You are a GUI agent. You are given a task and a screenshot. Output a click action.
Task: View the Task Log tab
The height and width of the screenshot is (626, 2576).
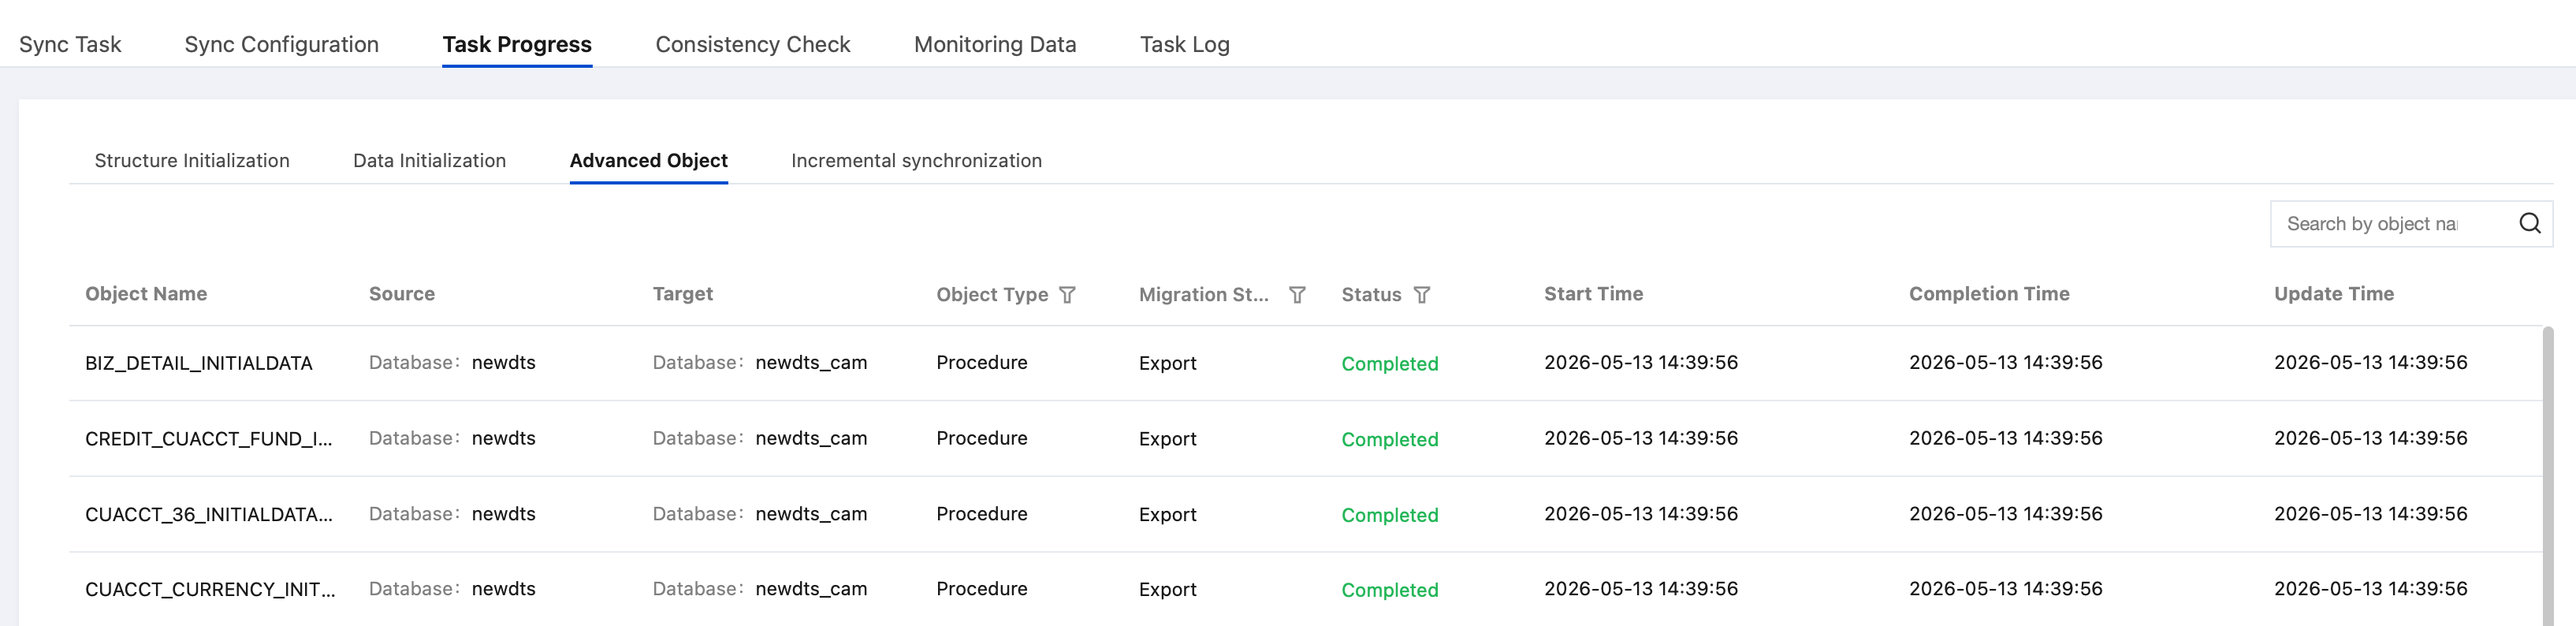[x=1185, y=44]
